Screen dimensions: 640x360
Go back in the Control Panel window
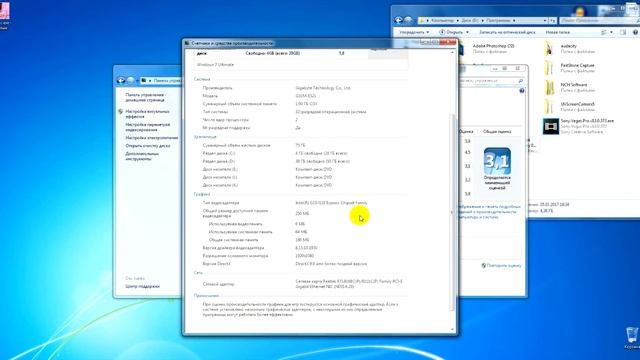pyautogui.click(x=121, y=80)
